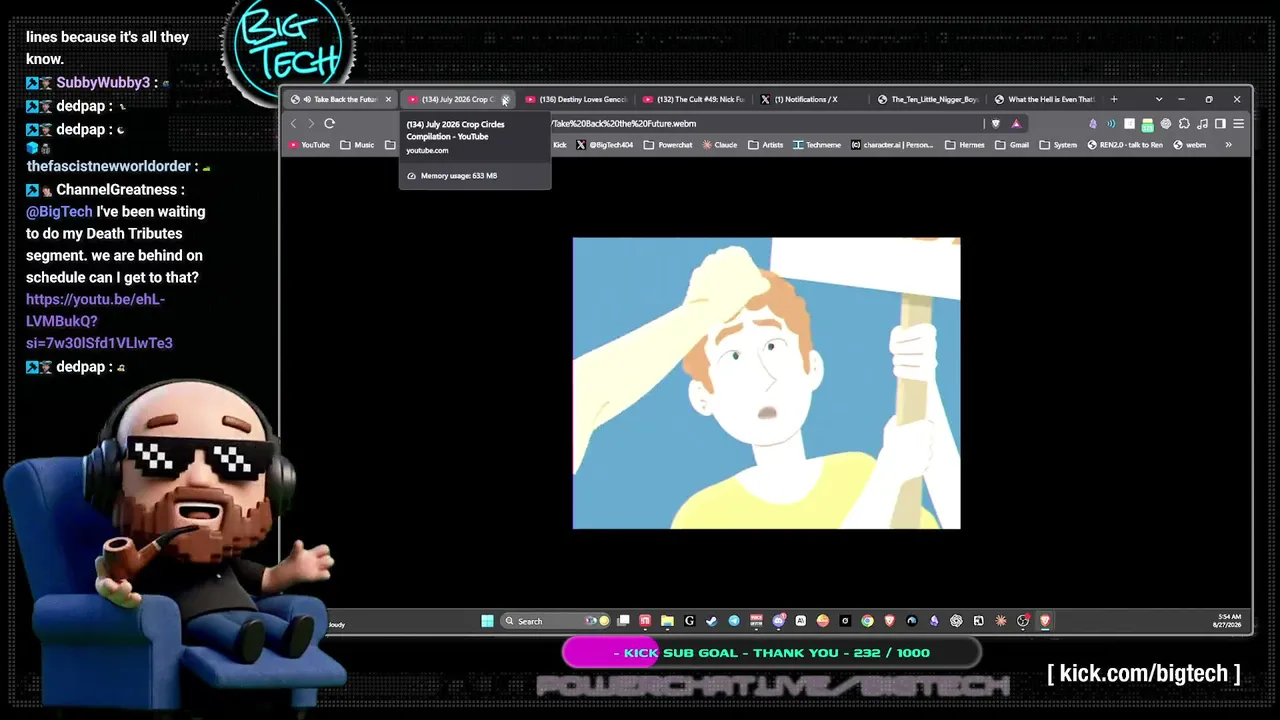The image size is (1280, 720).
Task: Open the System bookmarks folder
Action: click(x=1058, y=145)
